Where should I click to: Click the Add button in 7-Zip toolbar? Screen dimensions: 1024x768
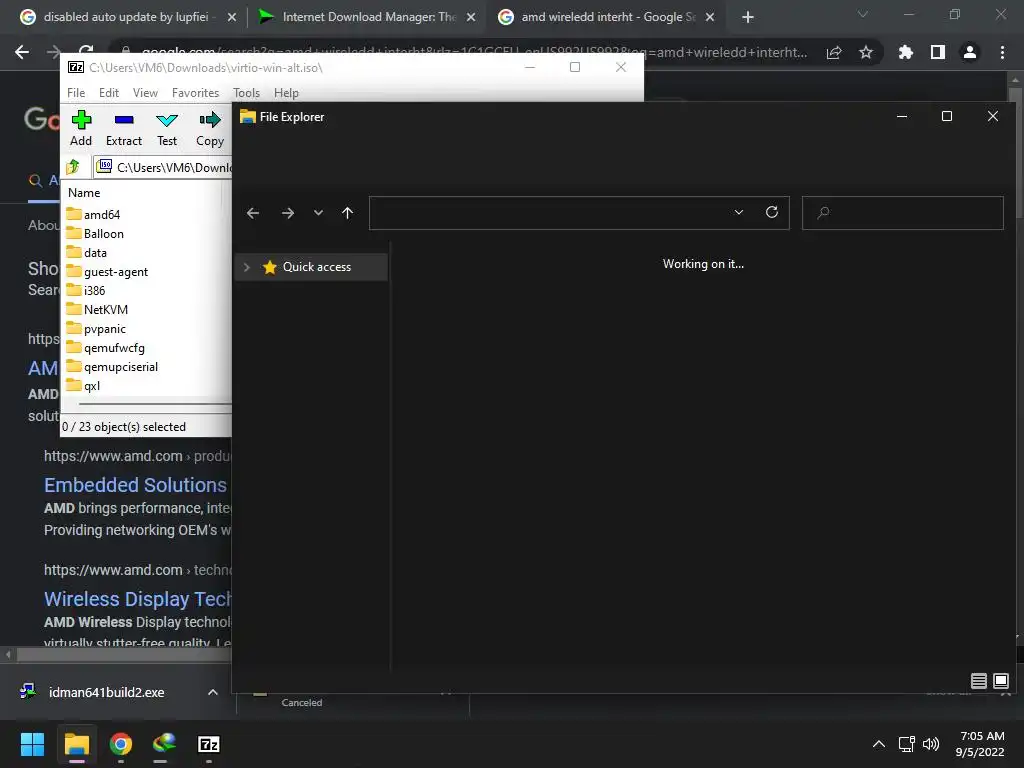click(81, 129)
